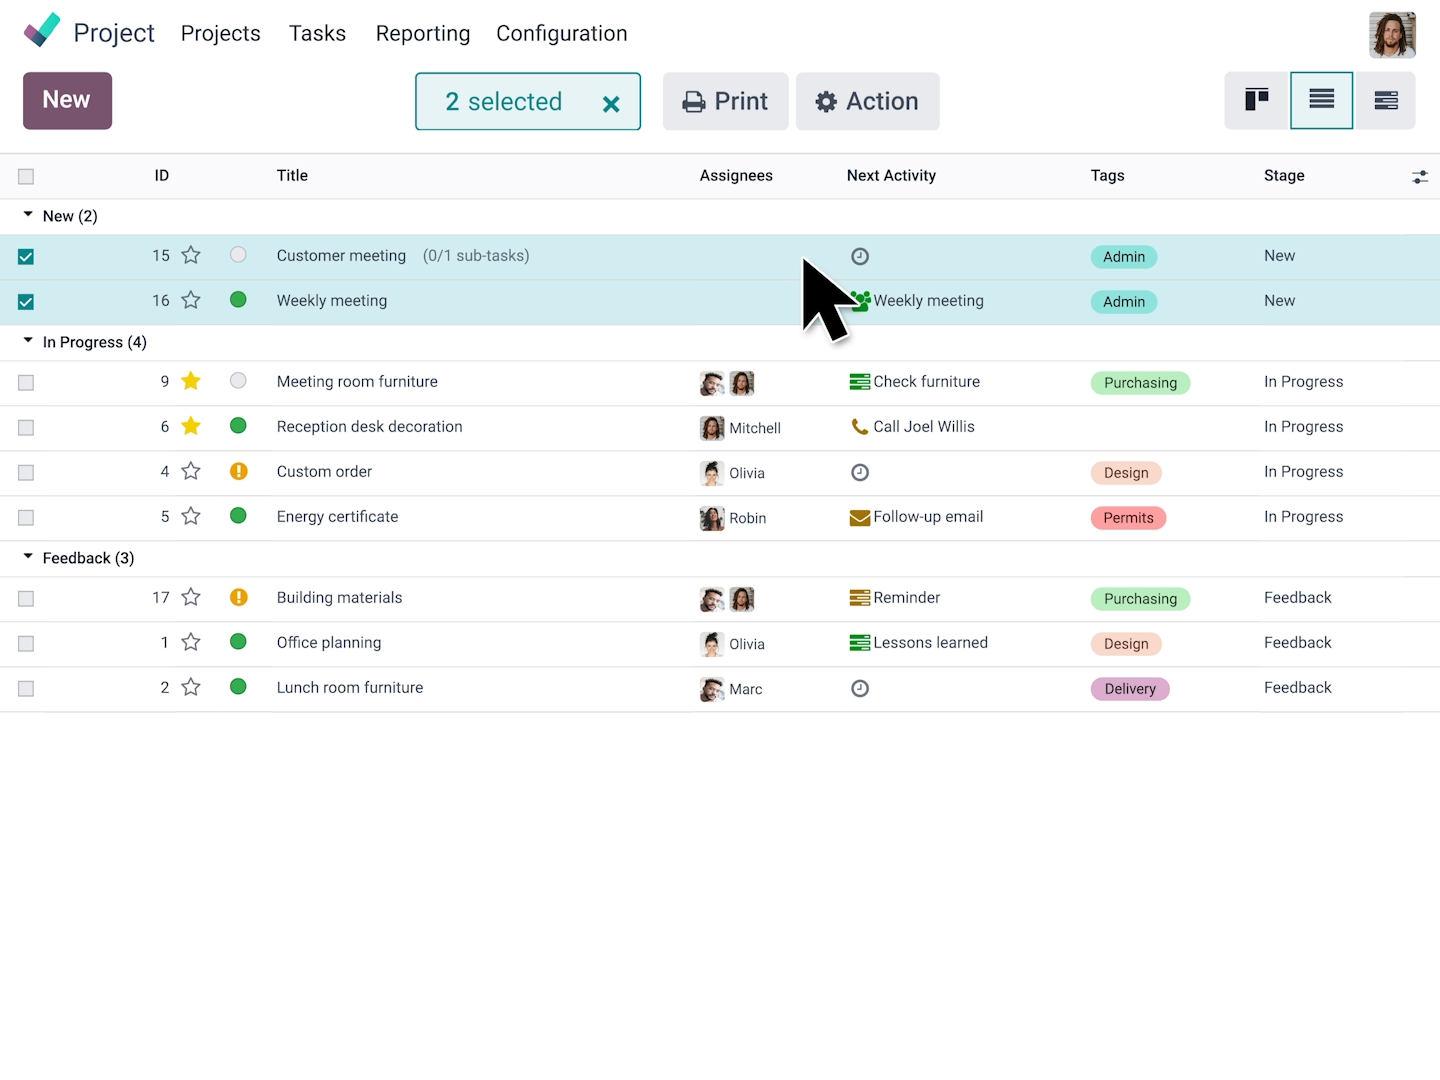Click the New button

(67, 100)
